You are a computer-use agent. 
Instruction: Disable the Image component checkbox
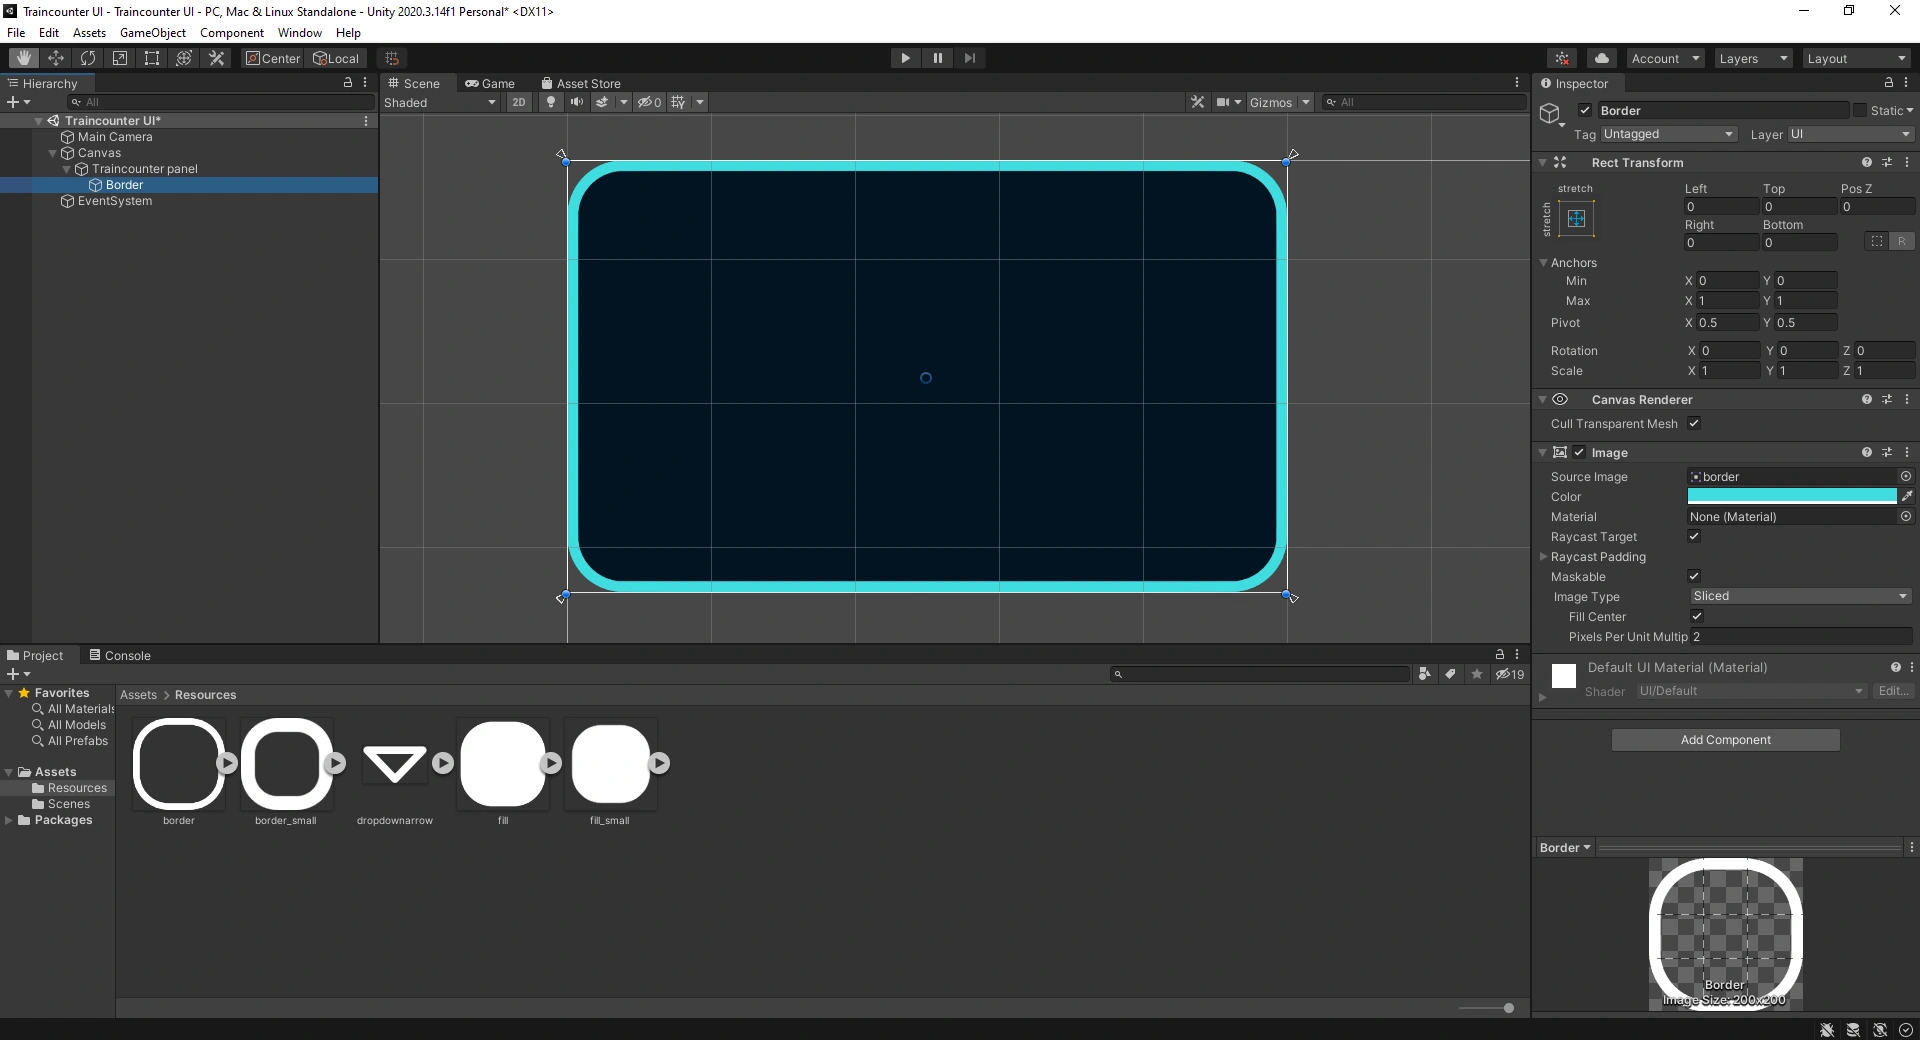1580,452
